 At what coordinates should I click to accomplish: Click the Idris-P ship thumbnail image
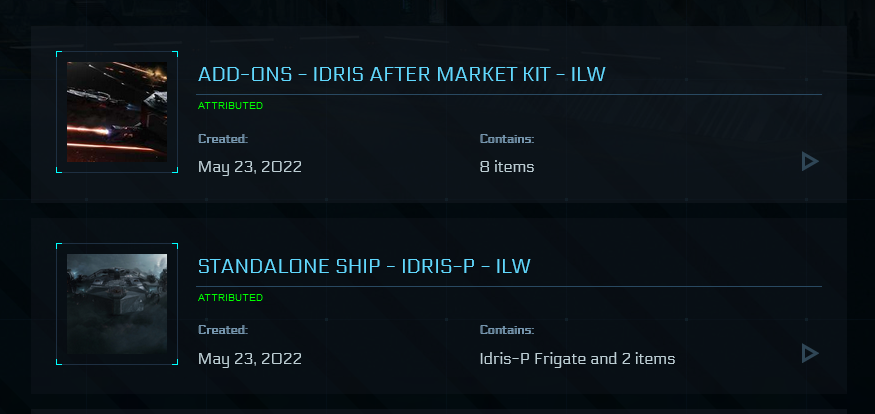117,304
